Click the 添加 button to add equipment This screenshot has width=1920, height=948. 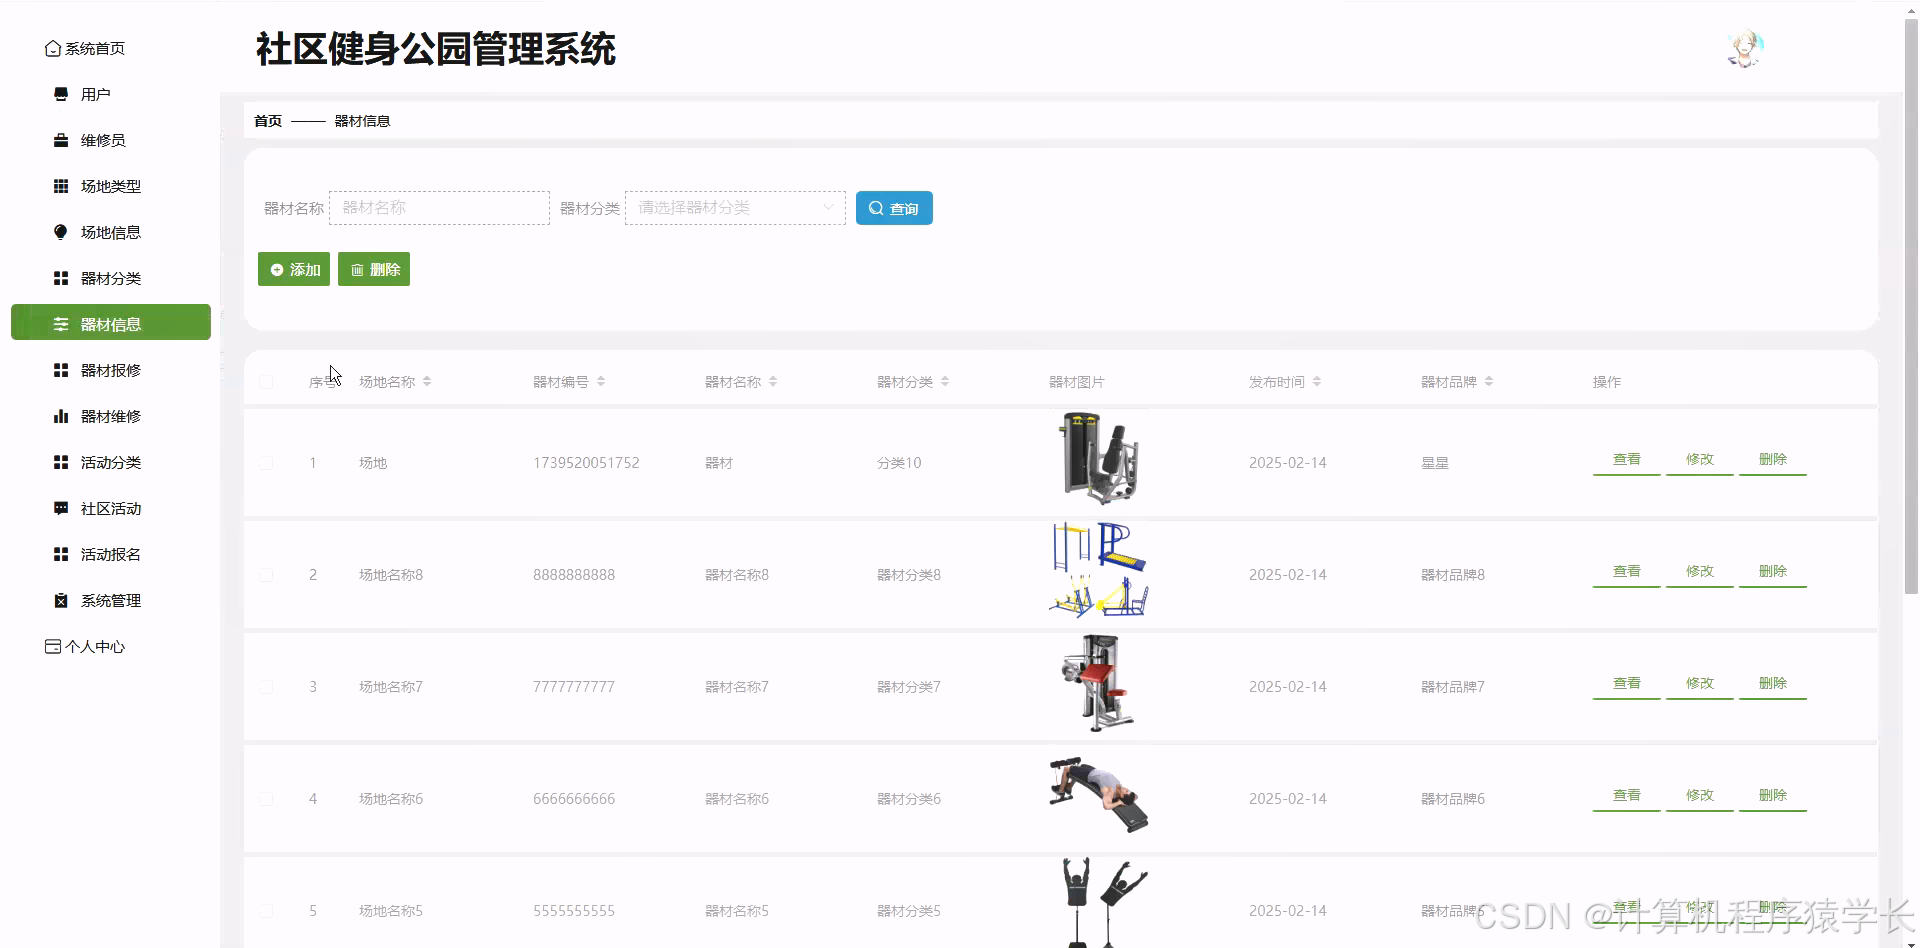293,269
